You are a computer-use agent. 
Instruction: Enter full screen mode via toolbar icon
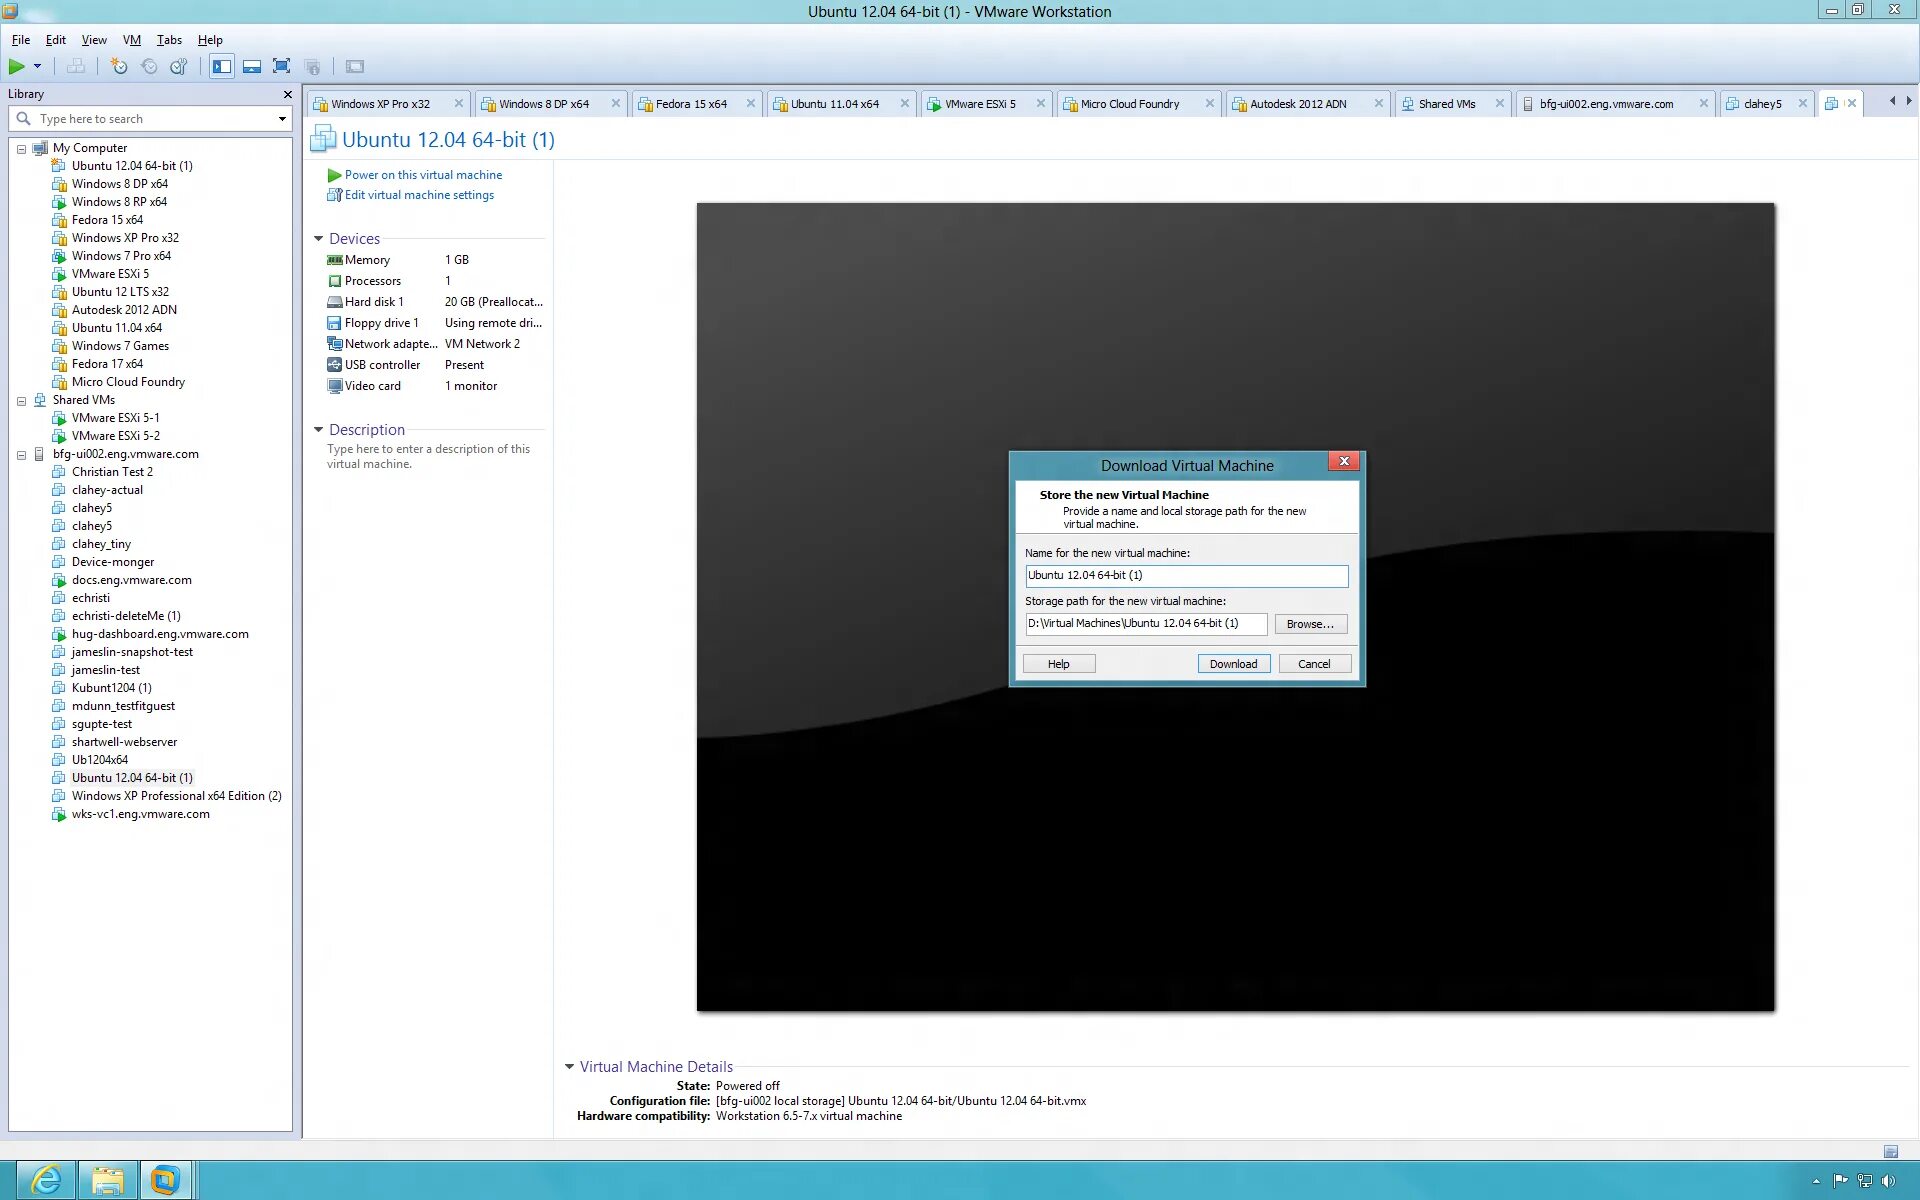click(282, 67)
